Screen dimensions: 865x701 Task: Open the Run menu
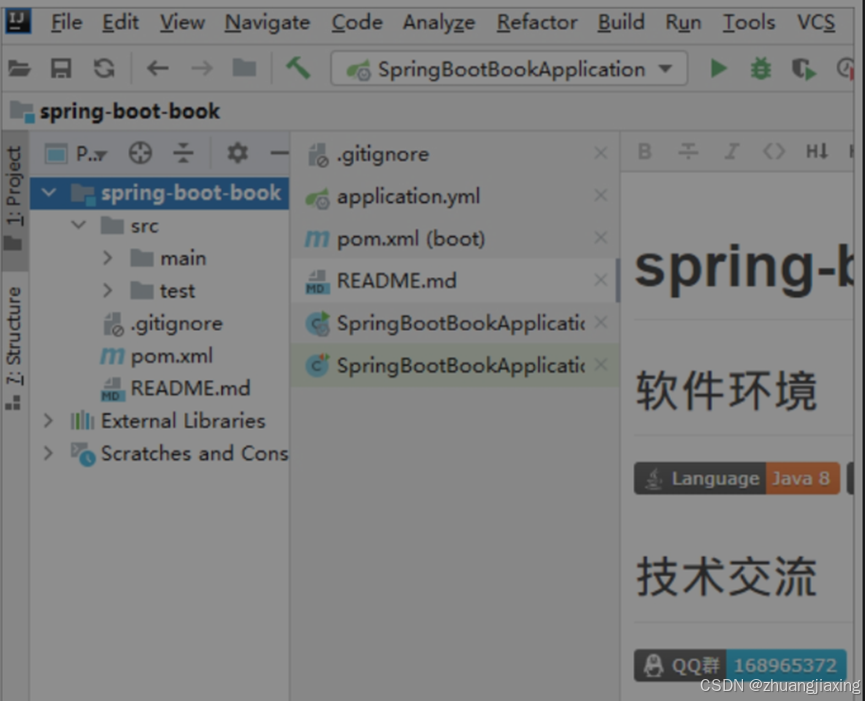pyautogui.click(x=684, y=23)
